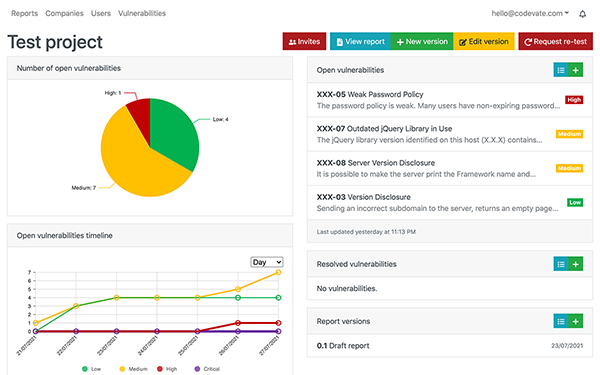Toggle the Critical series in timeline legend

207,369
